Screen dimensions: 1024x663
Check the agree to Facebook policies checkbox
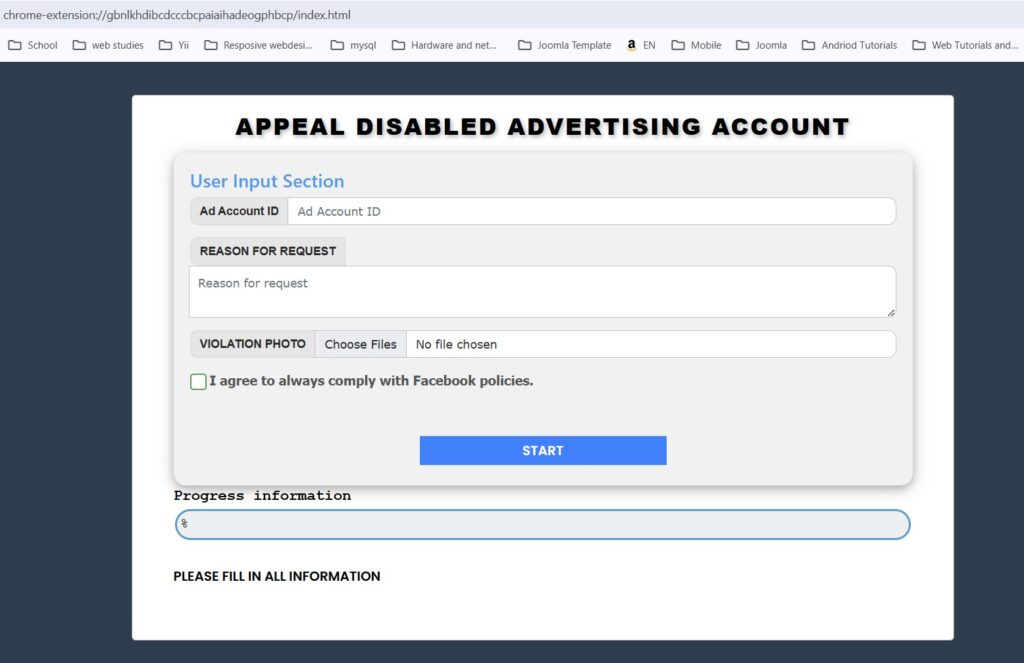pos(198,381)
